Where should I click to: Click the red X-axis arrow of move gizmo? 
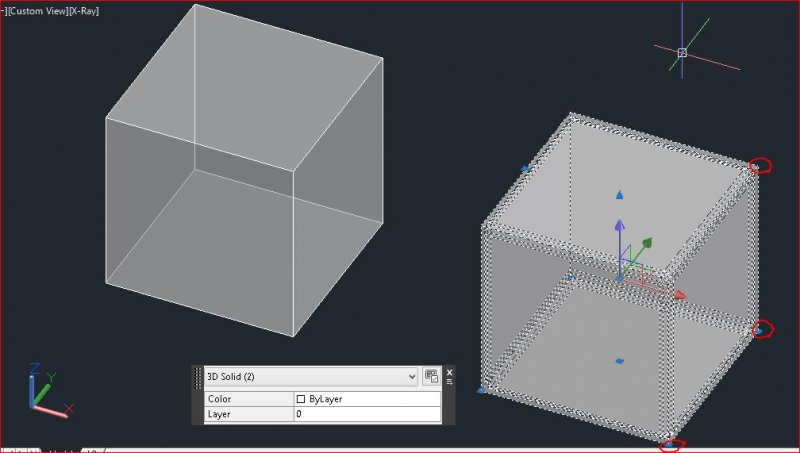coord(680,295)
